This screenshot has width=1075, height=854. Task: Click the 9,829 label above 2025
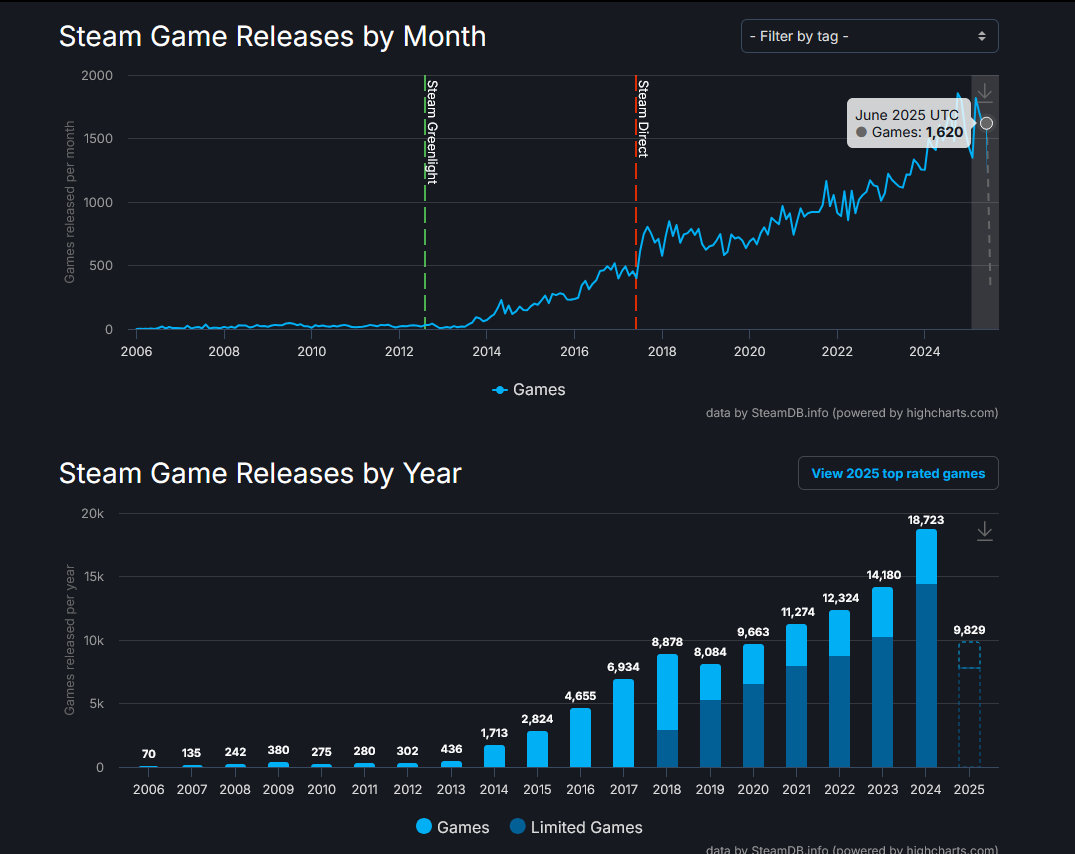(x=969, y=630)
